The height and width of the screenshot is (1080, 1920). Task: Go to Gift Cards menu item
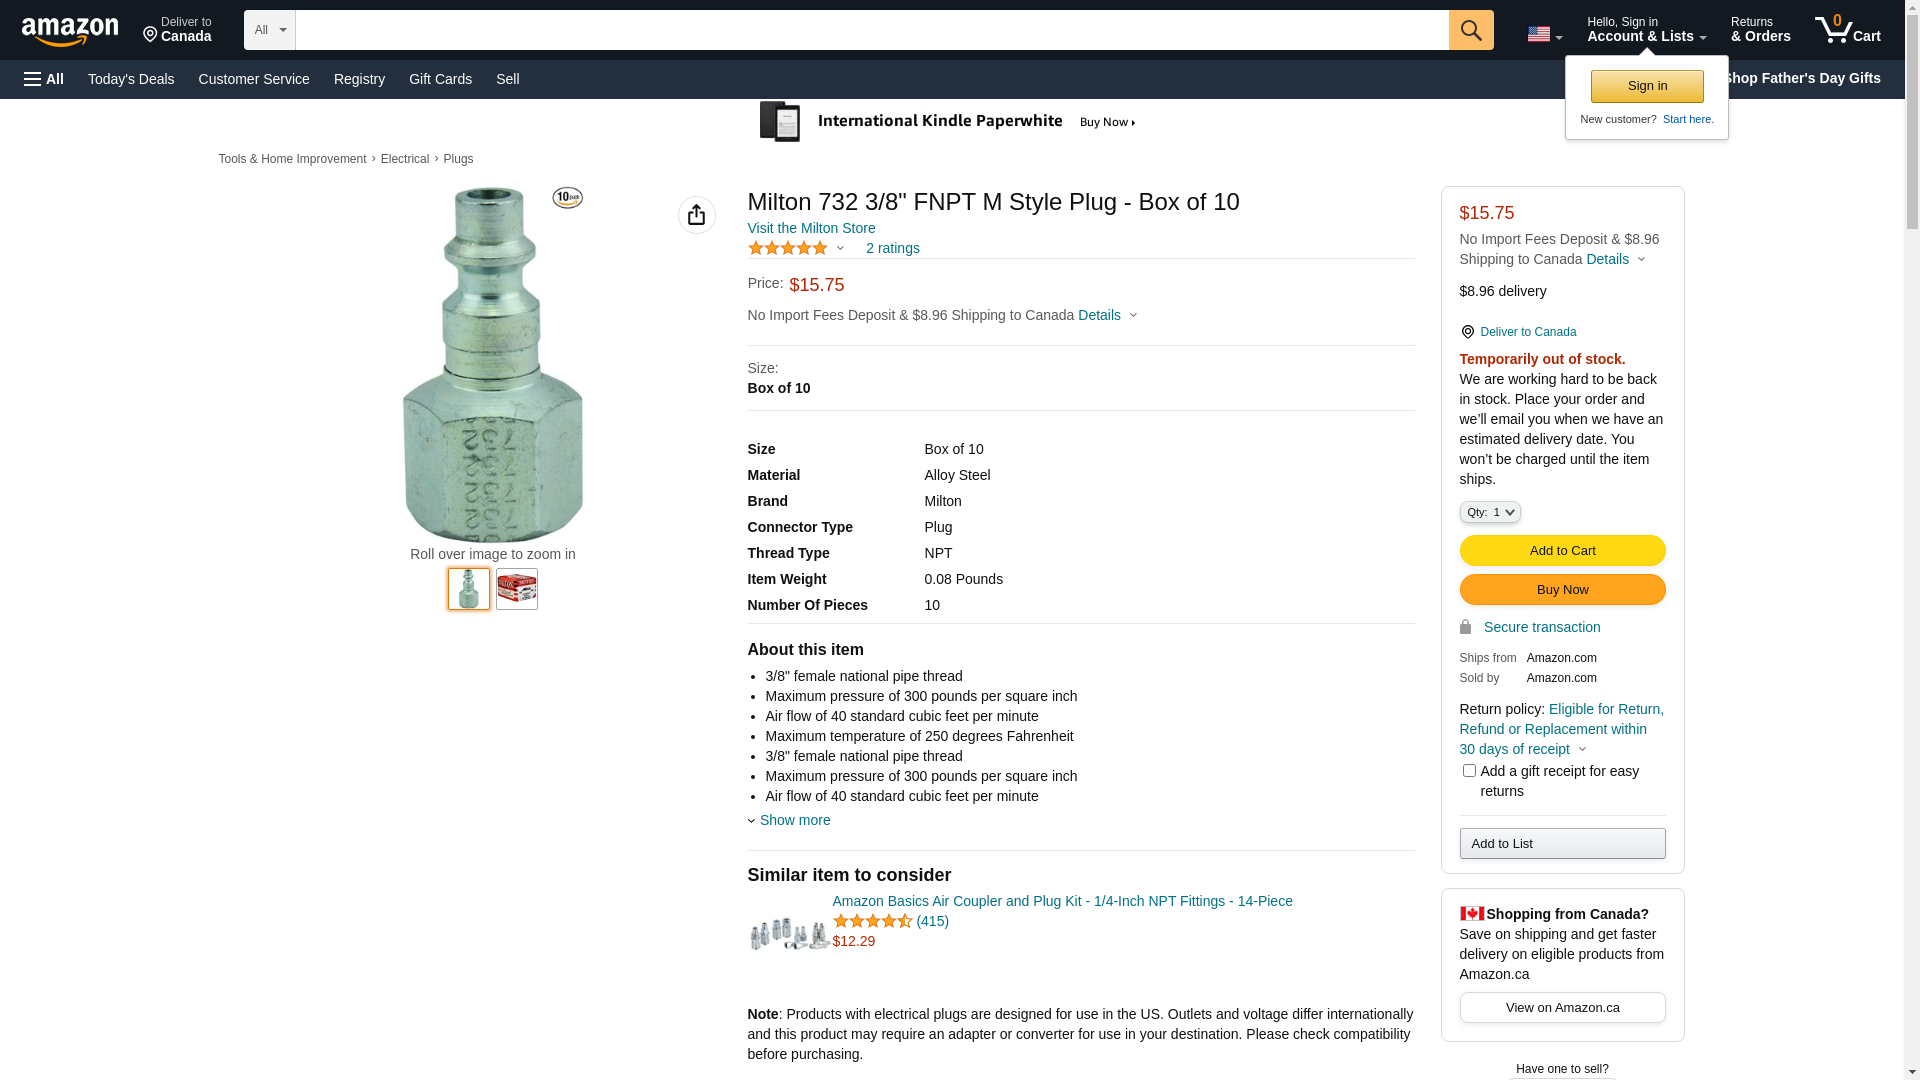pyautogui.click(x=440, y=79)
